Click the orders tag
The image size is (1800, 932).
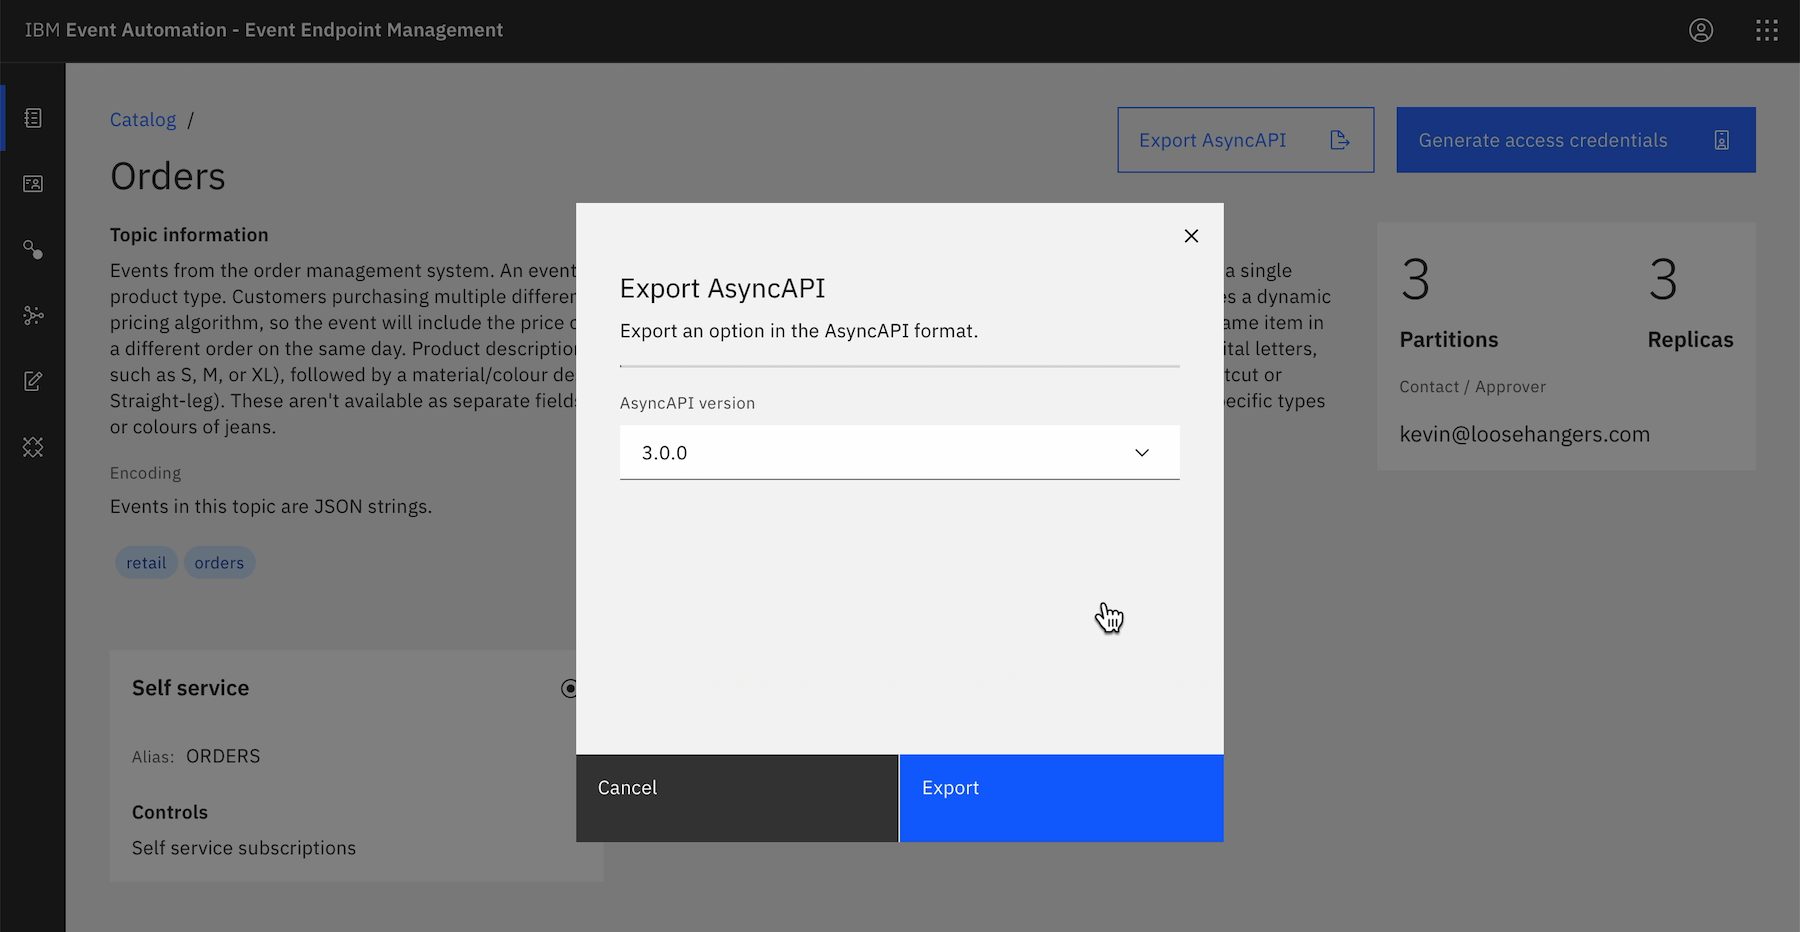pyautogui.click(x=219, y=563)
